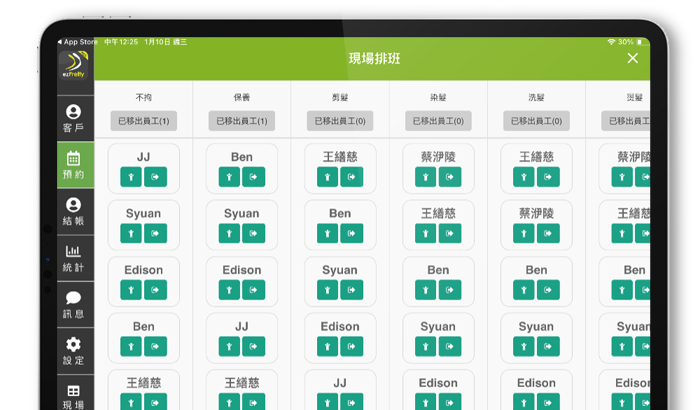Move Syuan to top in 染髮 column
This screenshot has height=410, width=700.
point(425,346)
